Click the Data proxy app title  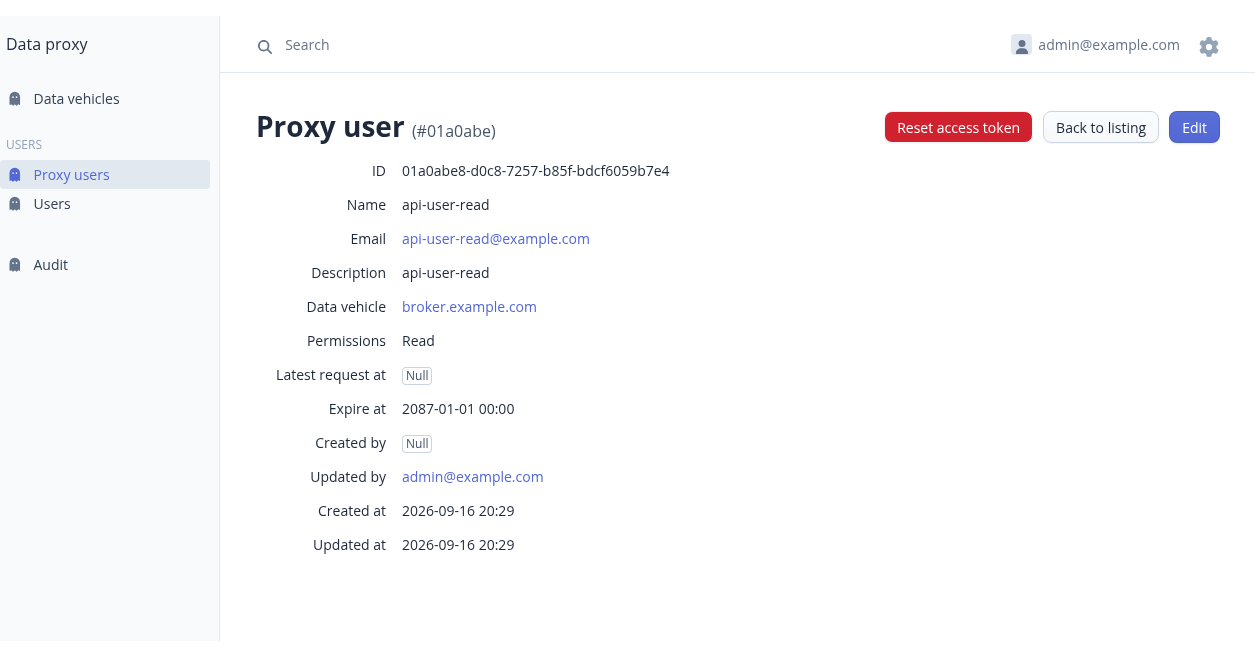pos(47,44)
